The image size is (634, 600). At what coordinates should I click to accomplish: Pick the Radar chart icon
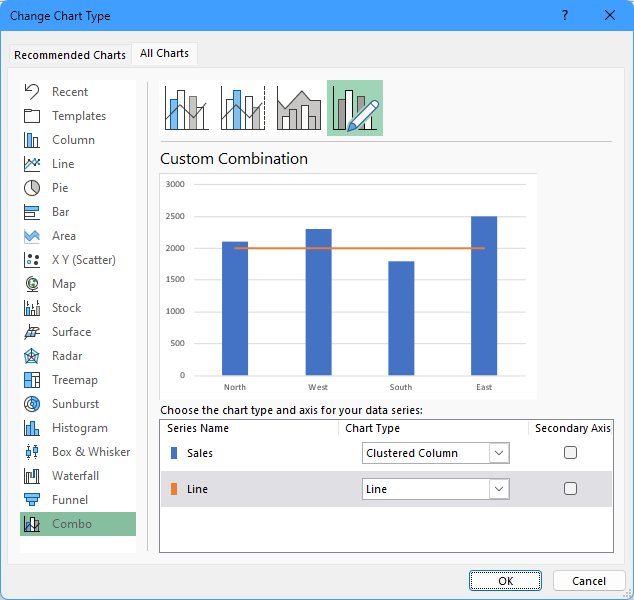tap(32, 356)
